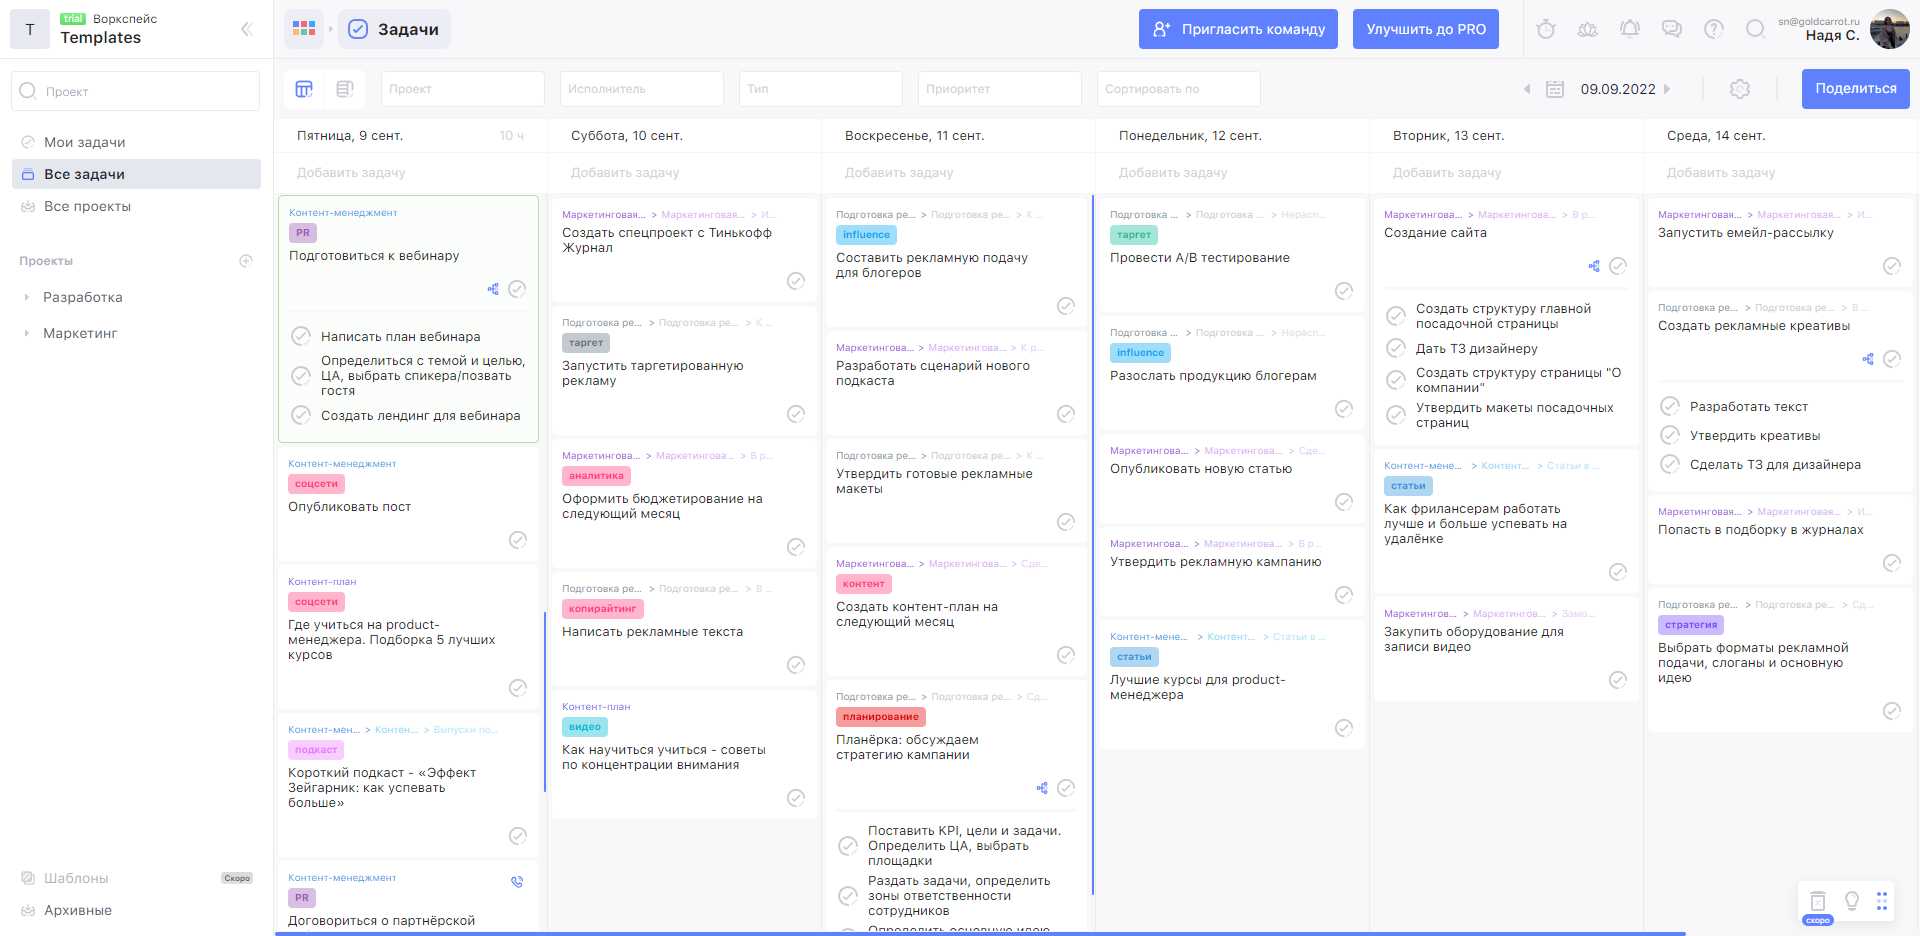Collapse the sidebar with double chevron
The width and height of the screenshot is (1920, 936).
click(x=246, y=29)
